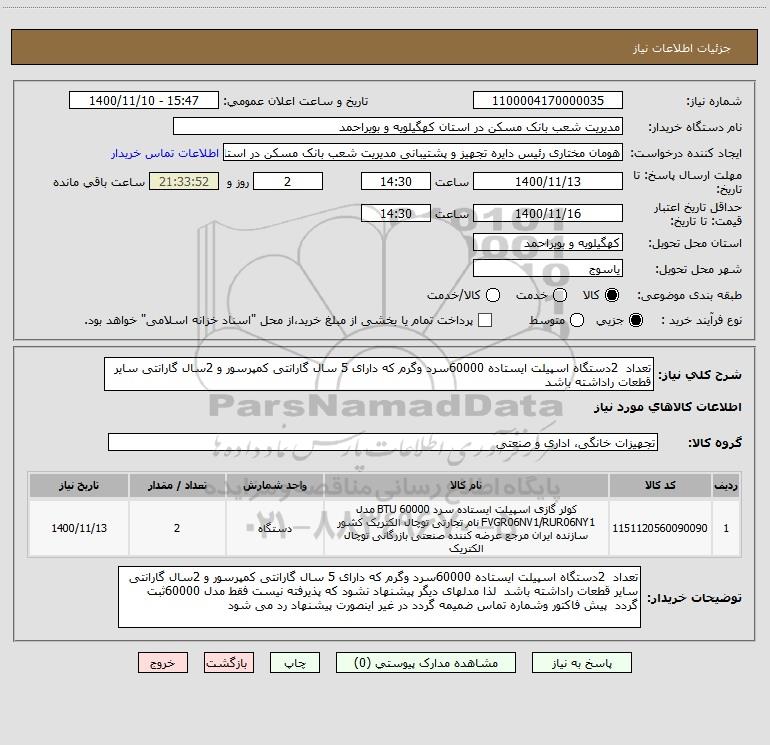Viewport: 770px width, 745px height.
Task: Click the buyer organization name field
Action: tap(398, 127)
